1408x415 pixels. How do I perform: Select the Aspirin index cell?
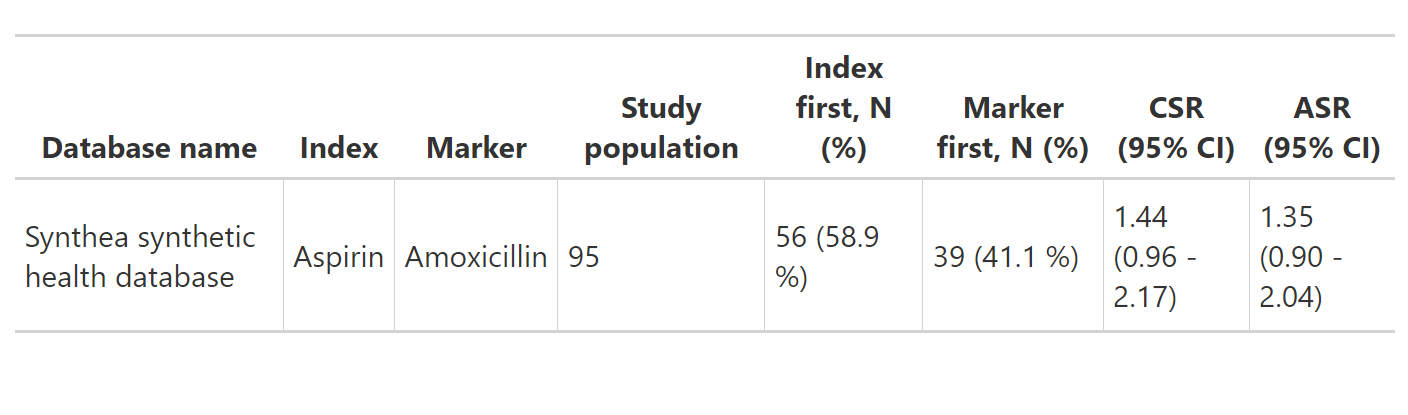[x=339, y=257]
